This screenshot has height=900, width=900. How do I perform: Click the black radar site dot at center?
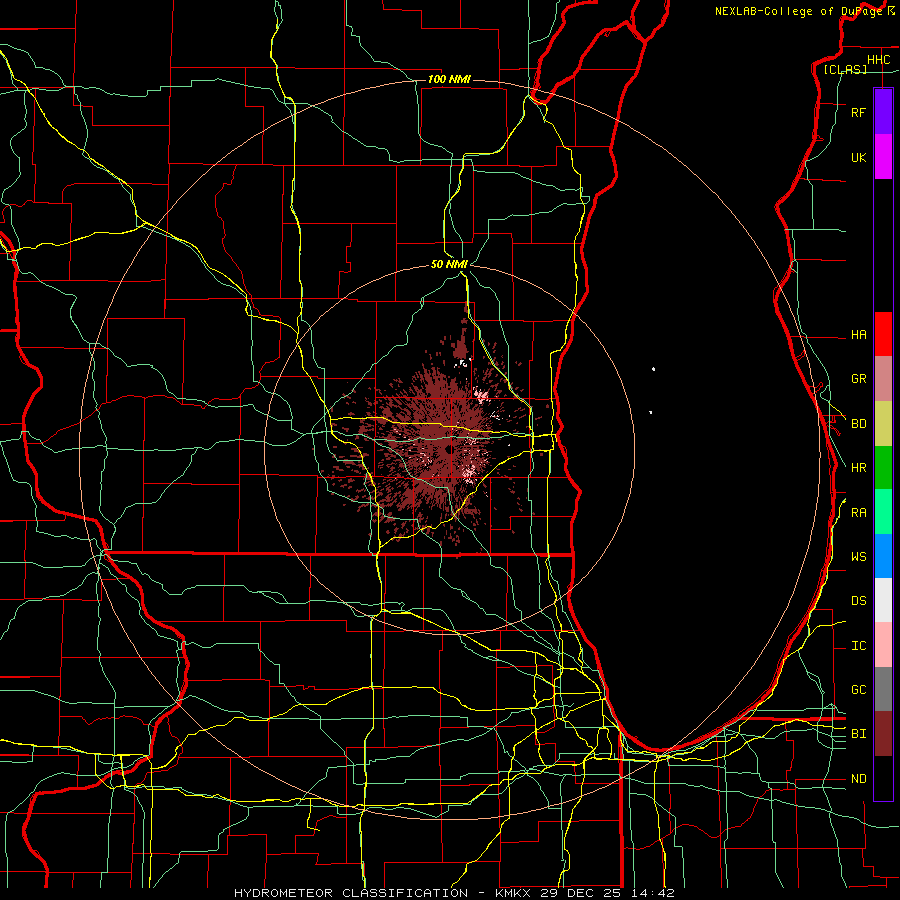tap(448, 451)
